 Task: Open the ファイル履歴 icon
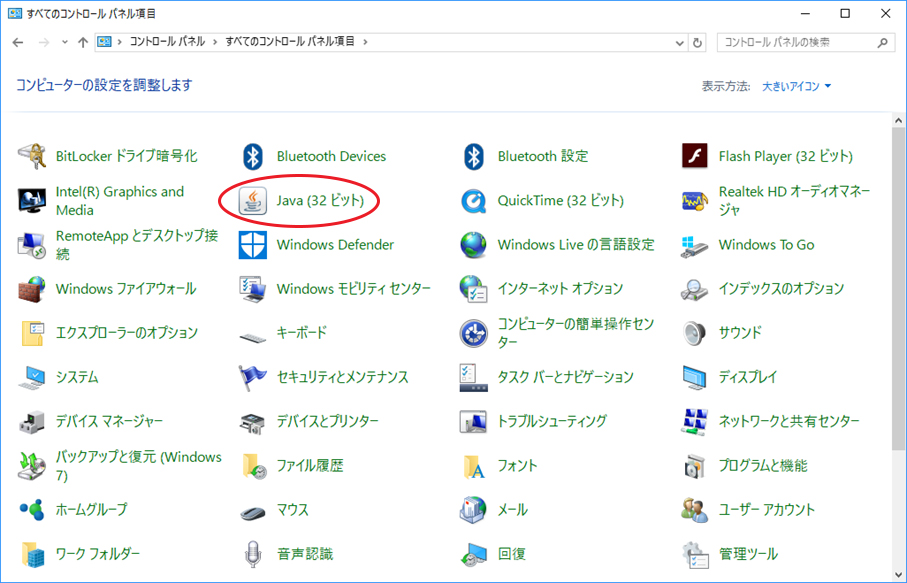tap(253, 466)
